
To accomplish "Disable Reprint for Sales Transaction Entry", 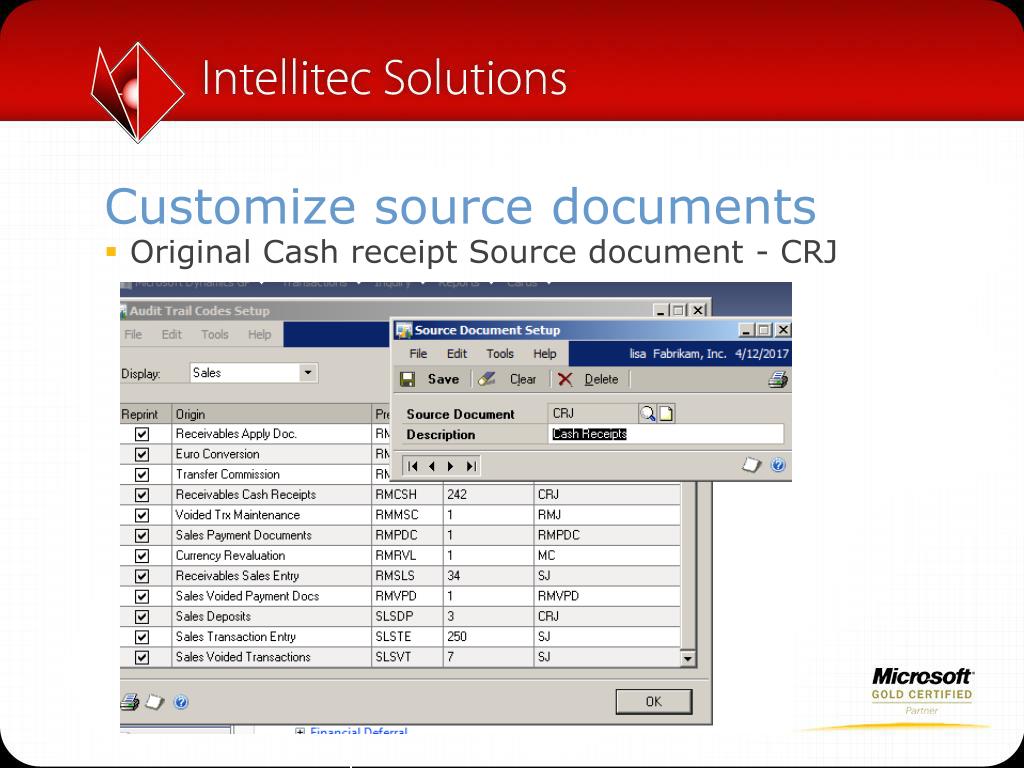I will tap(142, 637).
